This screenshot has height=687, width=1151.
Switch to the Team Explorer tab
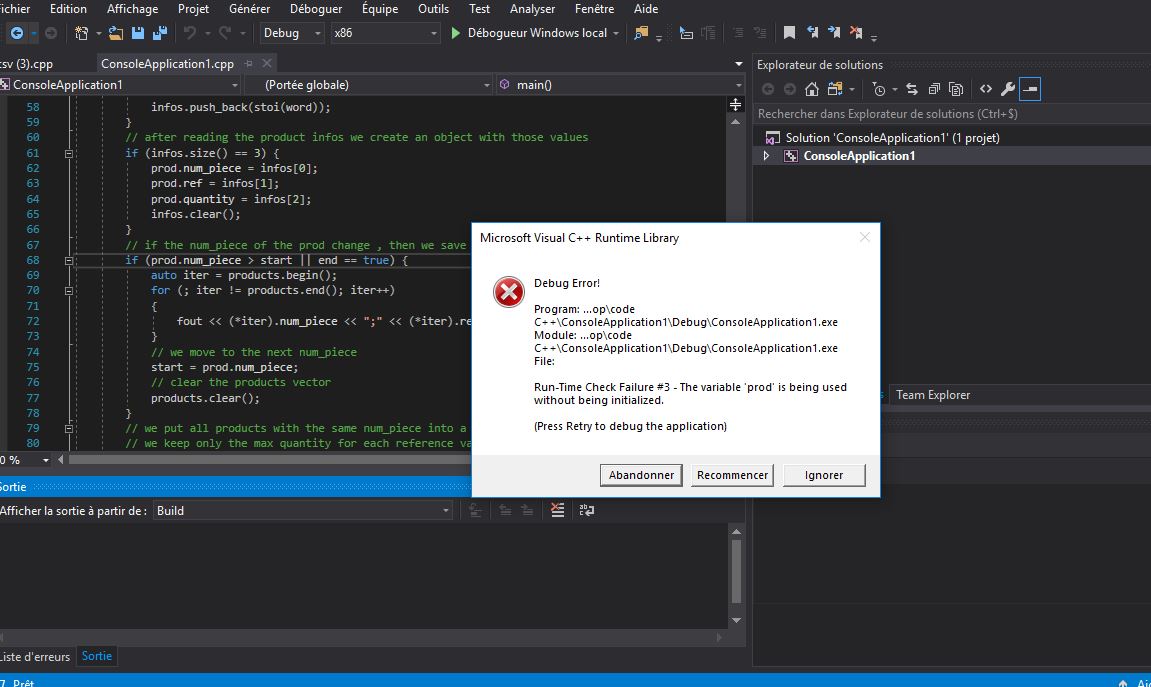932,395
